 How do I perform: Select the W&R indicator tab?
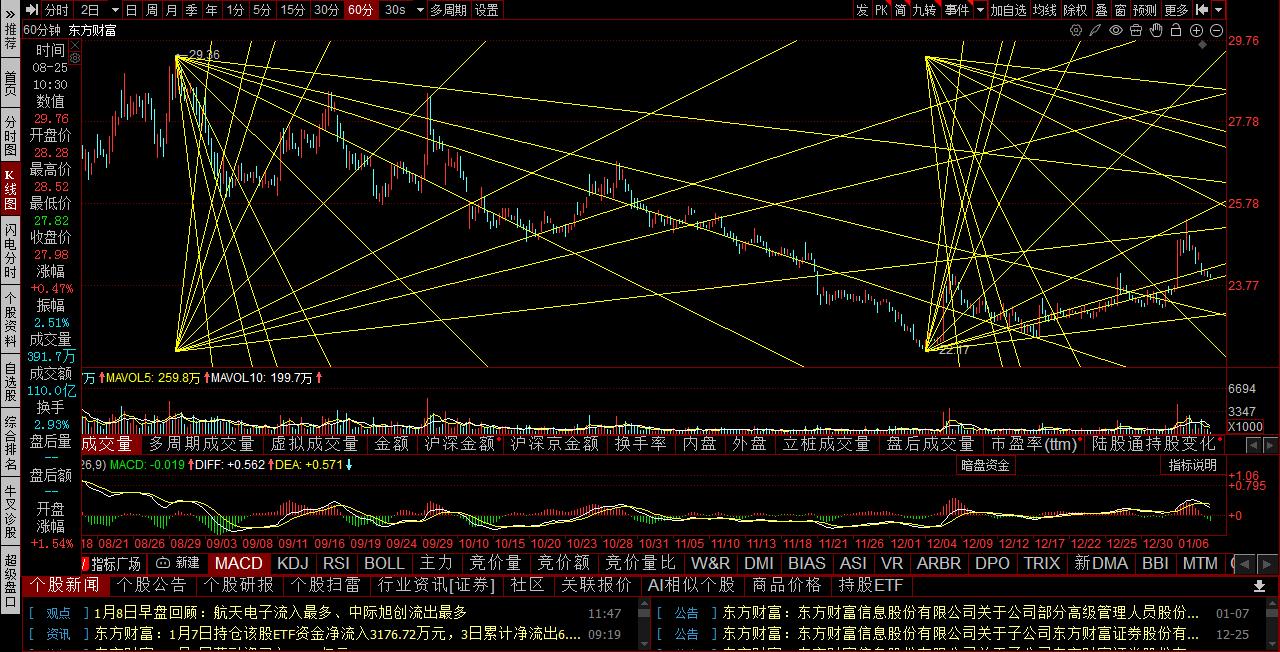(x=711, y=563)
